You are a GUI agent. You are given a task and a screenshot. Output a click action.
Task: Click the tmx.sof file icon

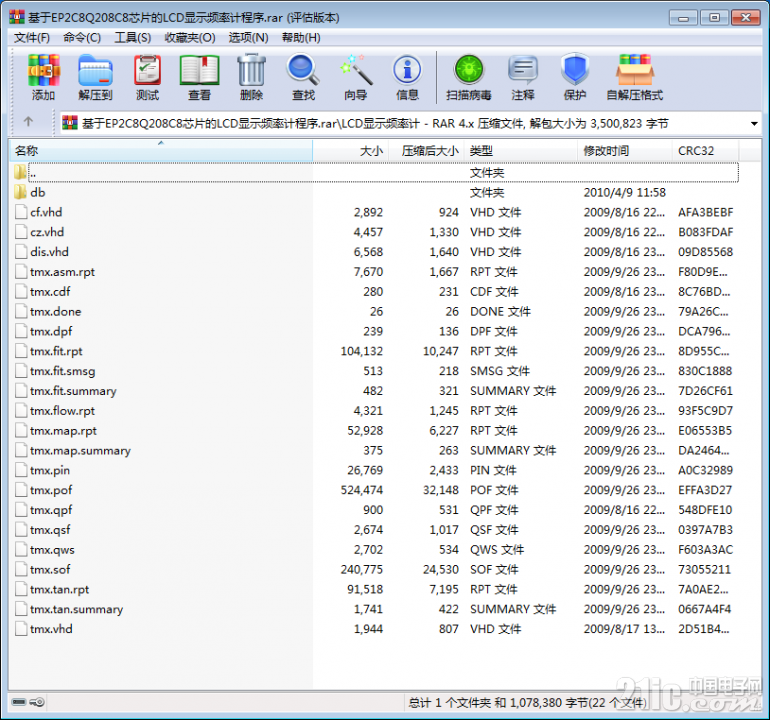click(x=21, y=569)
